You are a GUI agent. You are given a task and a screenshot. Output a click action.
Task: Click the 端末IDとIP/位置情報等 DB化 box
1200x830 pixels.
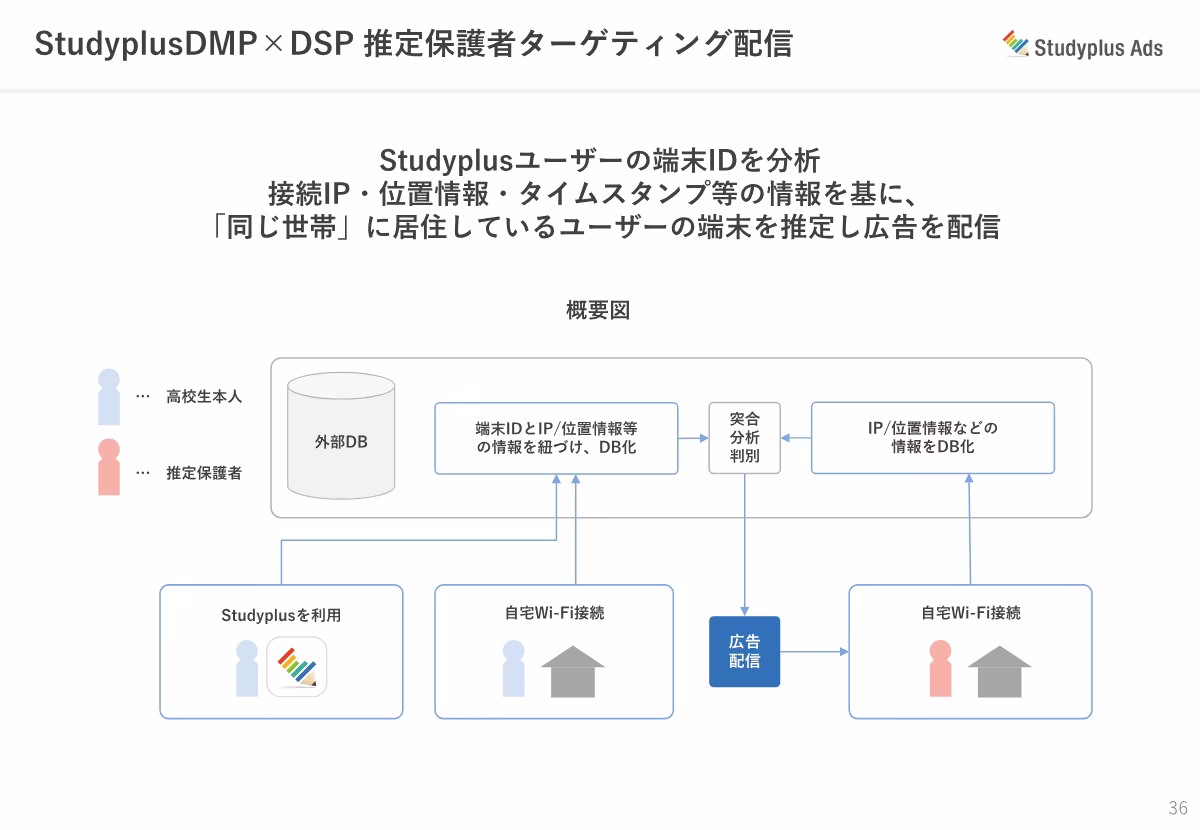click(556, 438)
